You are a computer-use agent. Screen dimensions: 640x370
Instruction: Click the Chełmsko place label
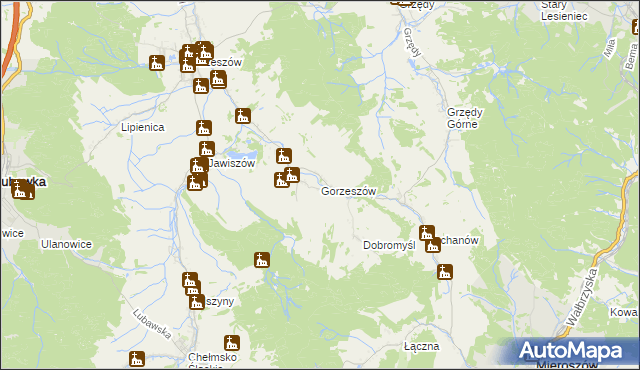tap(213, 357)
